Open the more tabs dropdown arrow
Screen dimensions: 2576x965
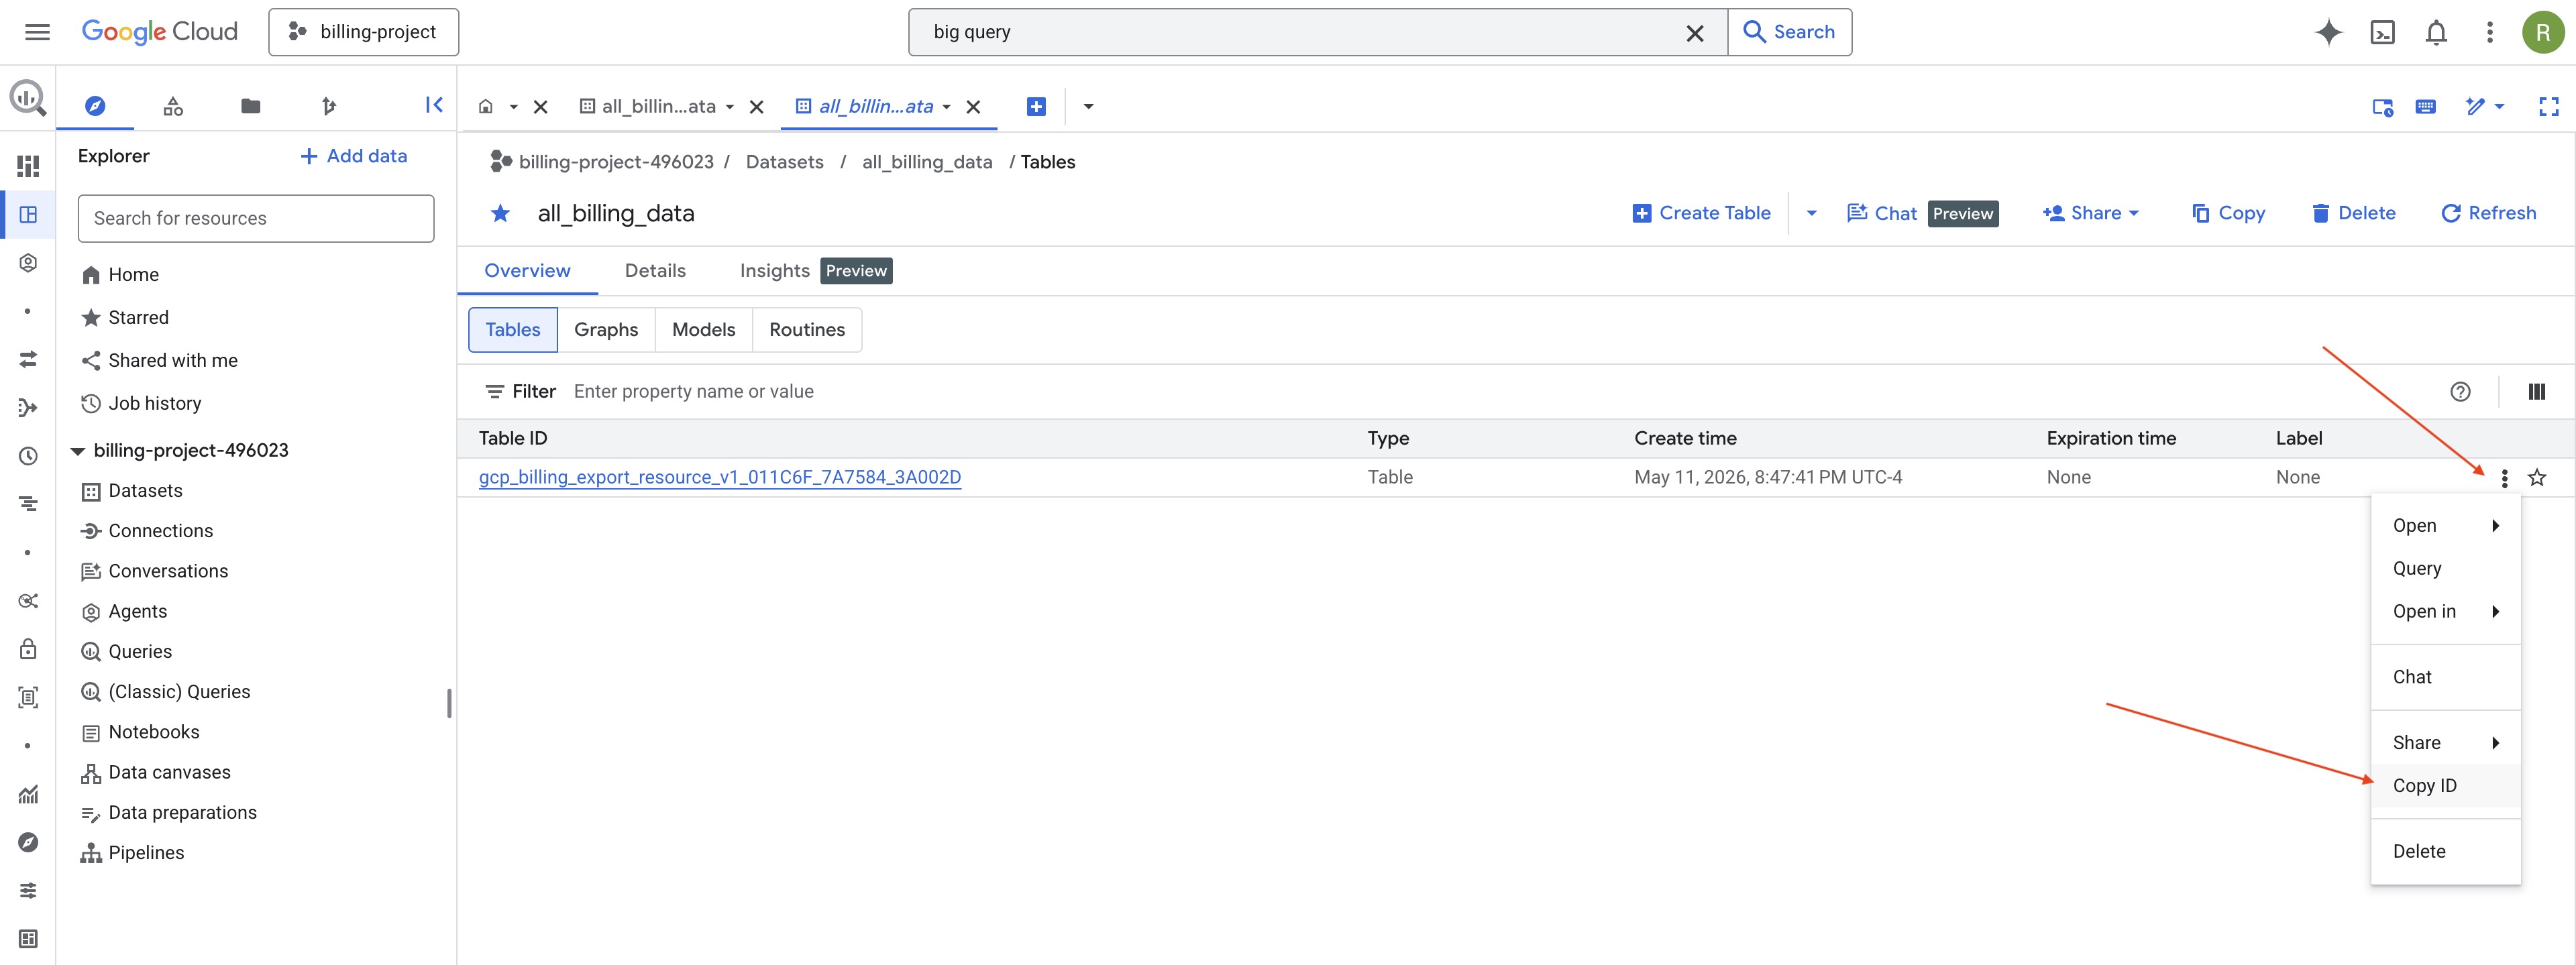[1088, 107]
